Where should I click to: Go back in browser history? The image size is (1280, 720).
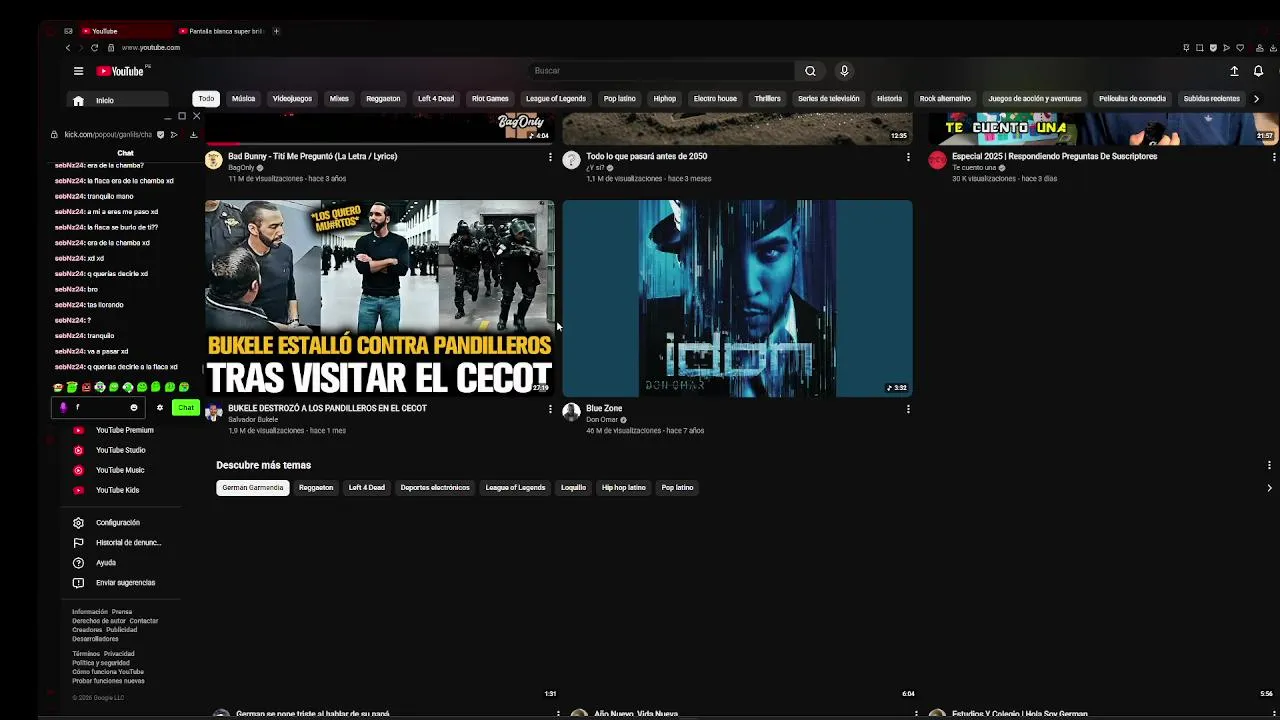click(68, 47)
